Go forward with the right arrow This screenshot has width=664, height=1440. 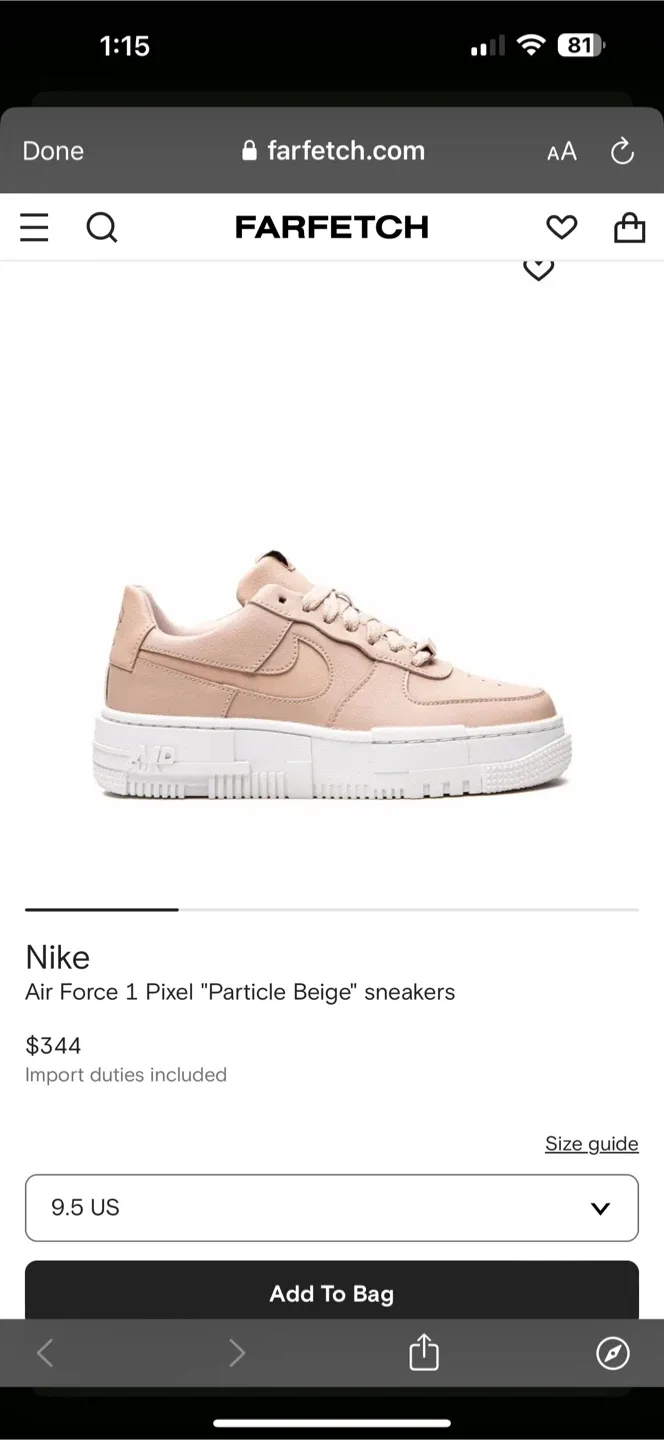click(237, 1353)
